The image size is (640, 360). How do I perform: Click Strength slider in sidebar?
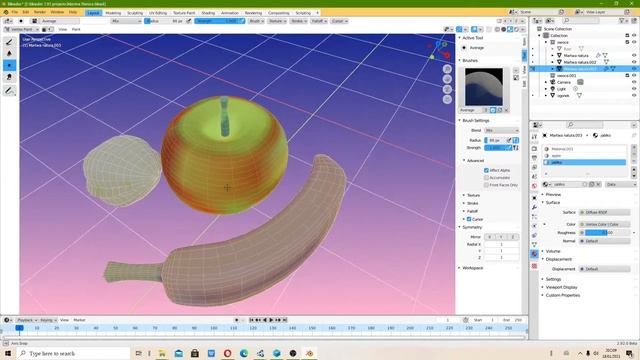[x=498, y=148]
